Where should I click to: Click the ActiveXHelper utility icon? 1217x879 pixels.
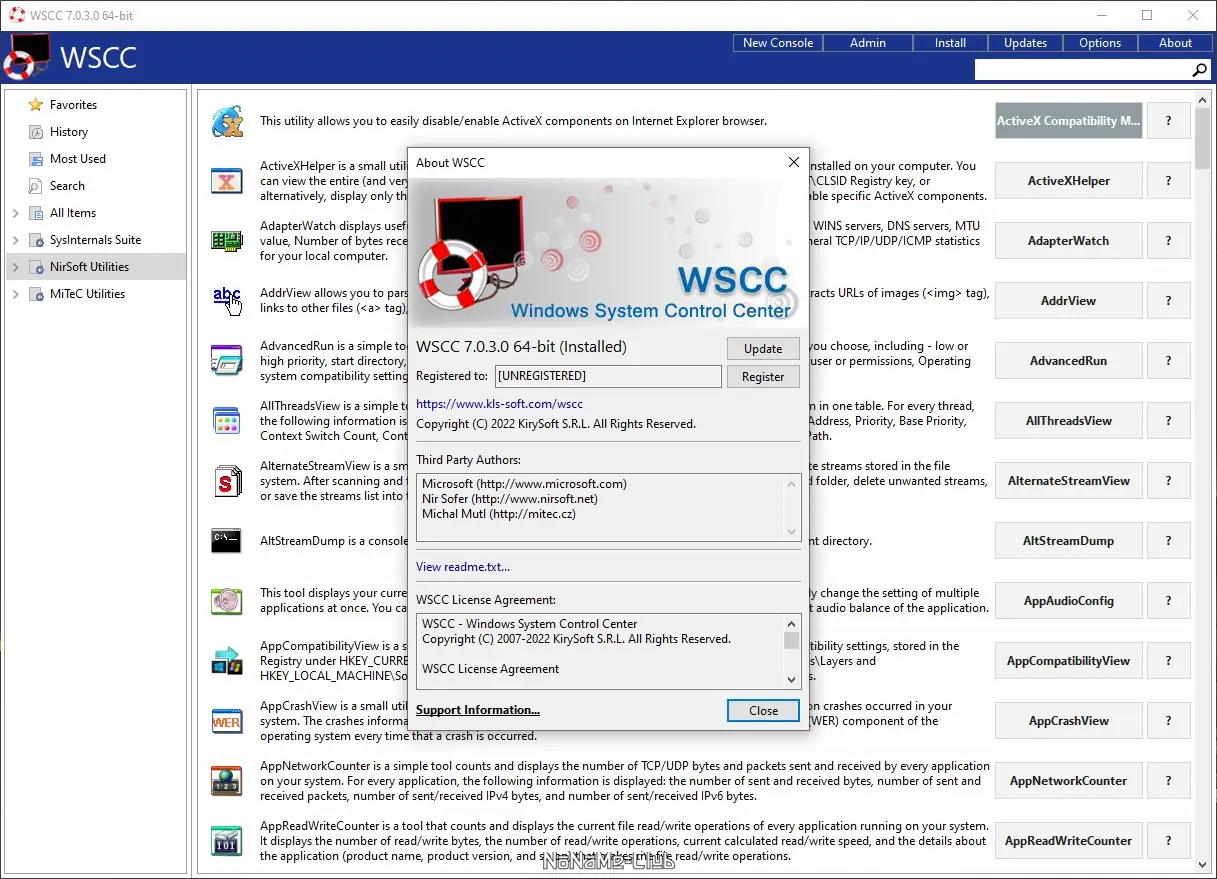227,181
